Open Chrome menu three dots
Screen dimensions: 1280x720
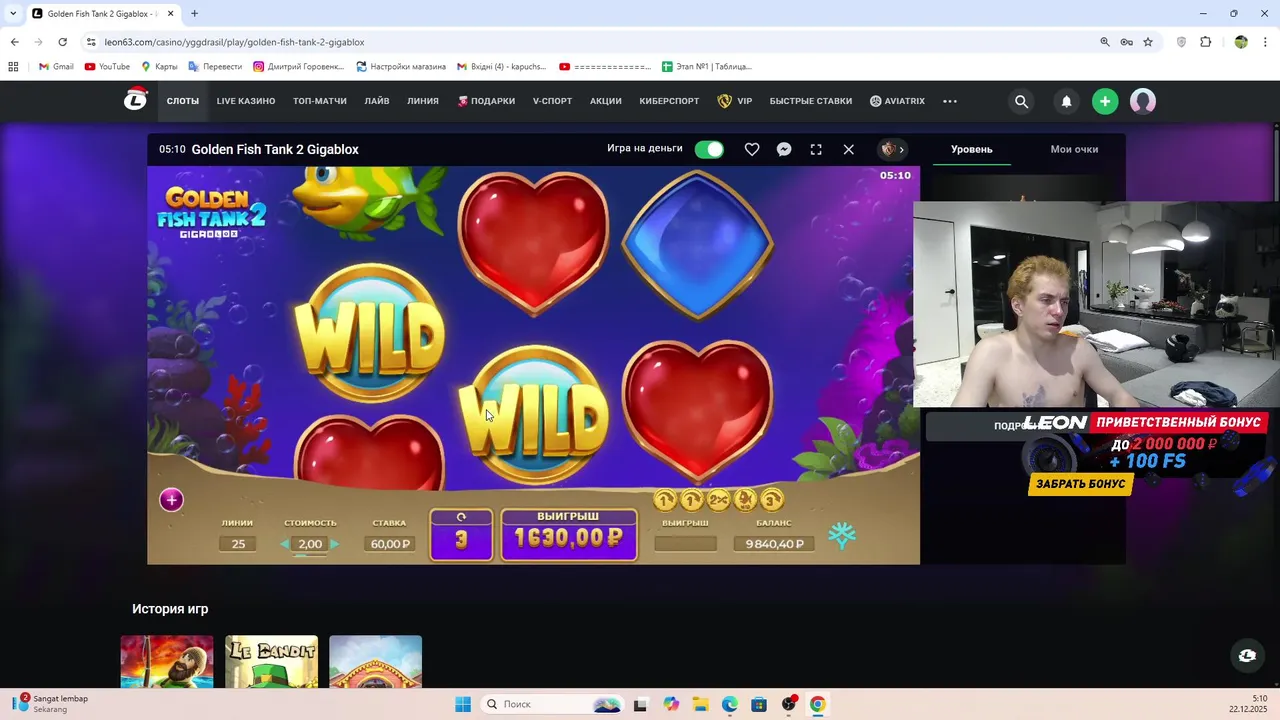[1265, 42]
